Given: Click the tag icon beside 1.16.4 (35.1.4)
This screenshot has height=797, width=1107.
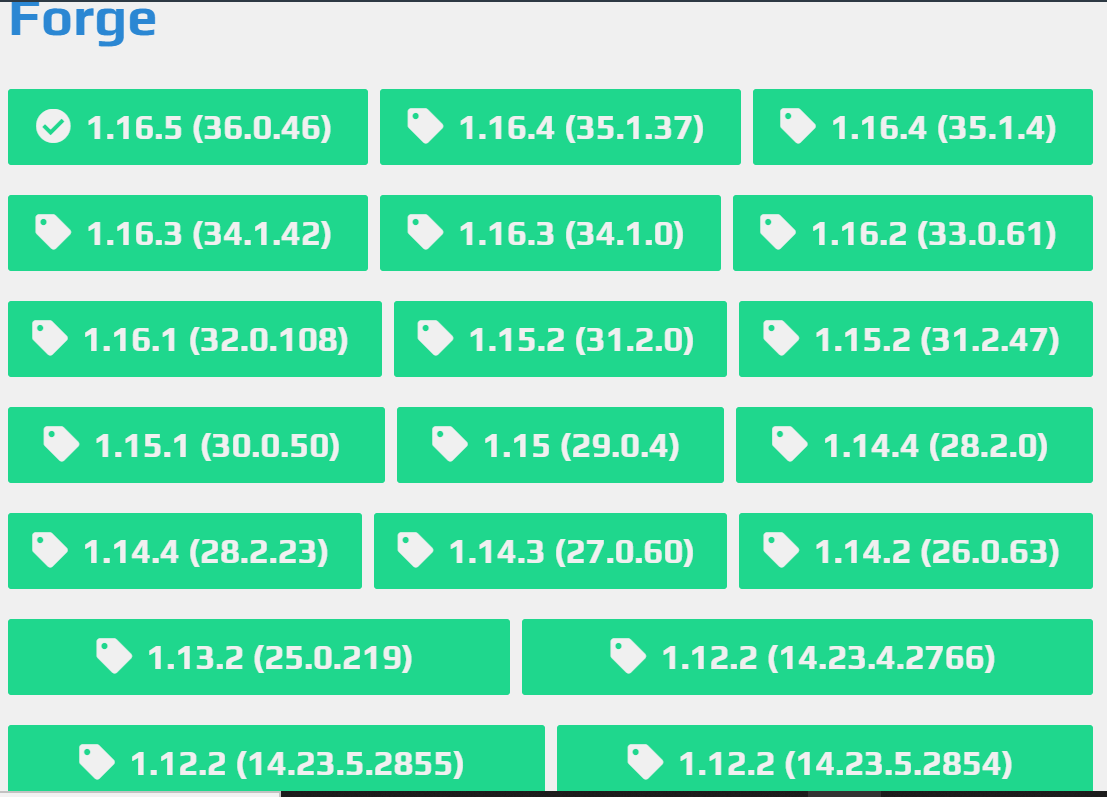Looking at the screenshot, I should 798,126.
